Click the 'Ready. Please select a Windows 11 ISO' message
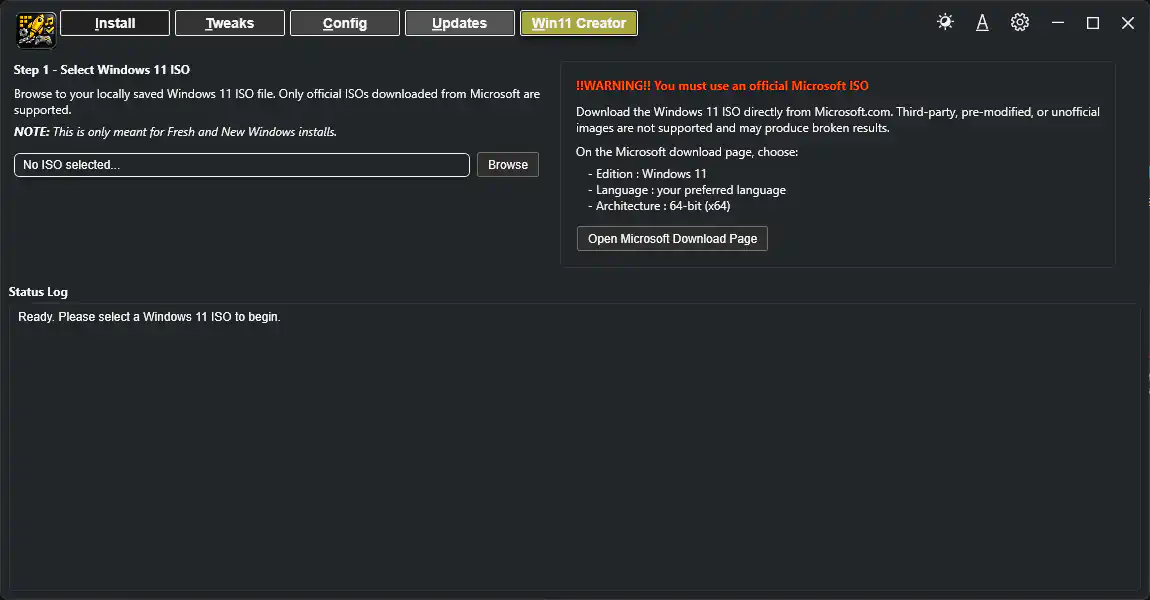Screen dimensions: 1150x600 click(x=149, y=317)
